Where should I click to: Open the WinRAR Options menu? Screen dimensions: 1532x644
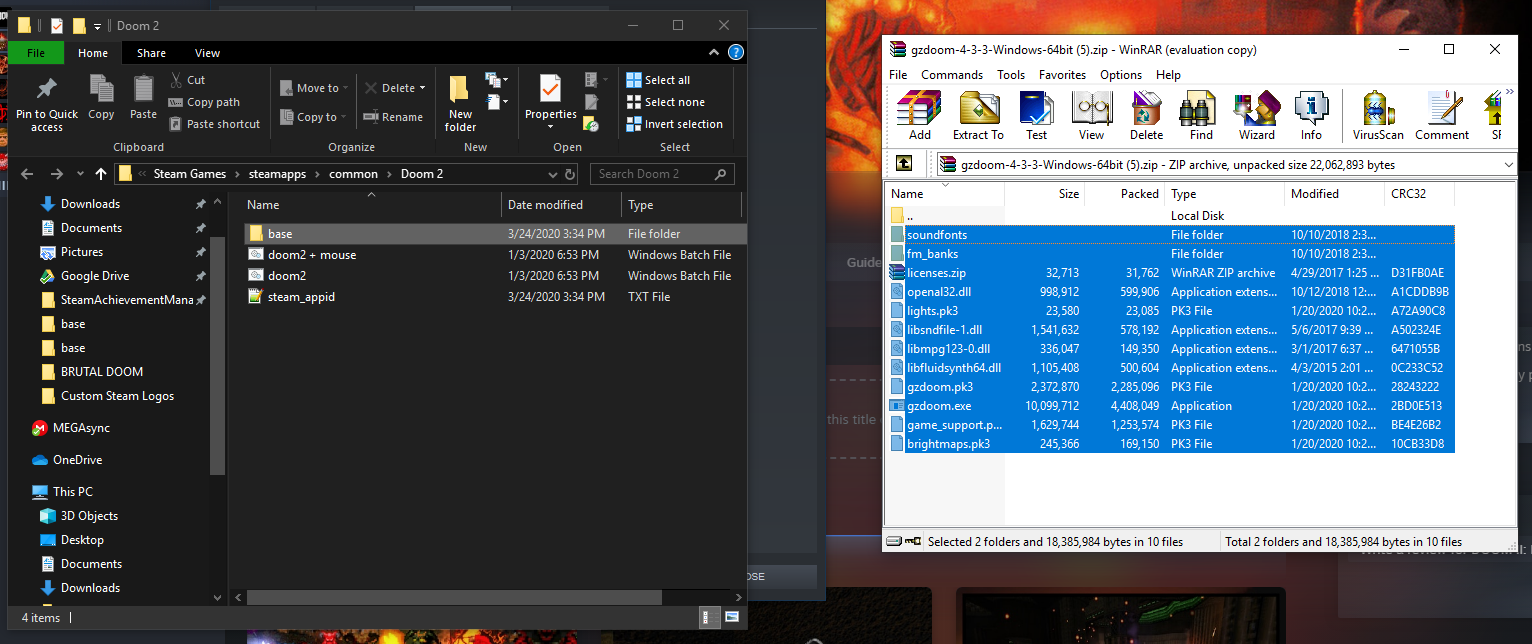(x=1121, y=75)
